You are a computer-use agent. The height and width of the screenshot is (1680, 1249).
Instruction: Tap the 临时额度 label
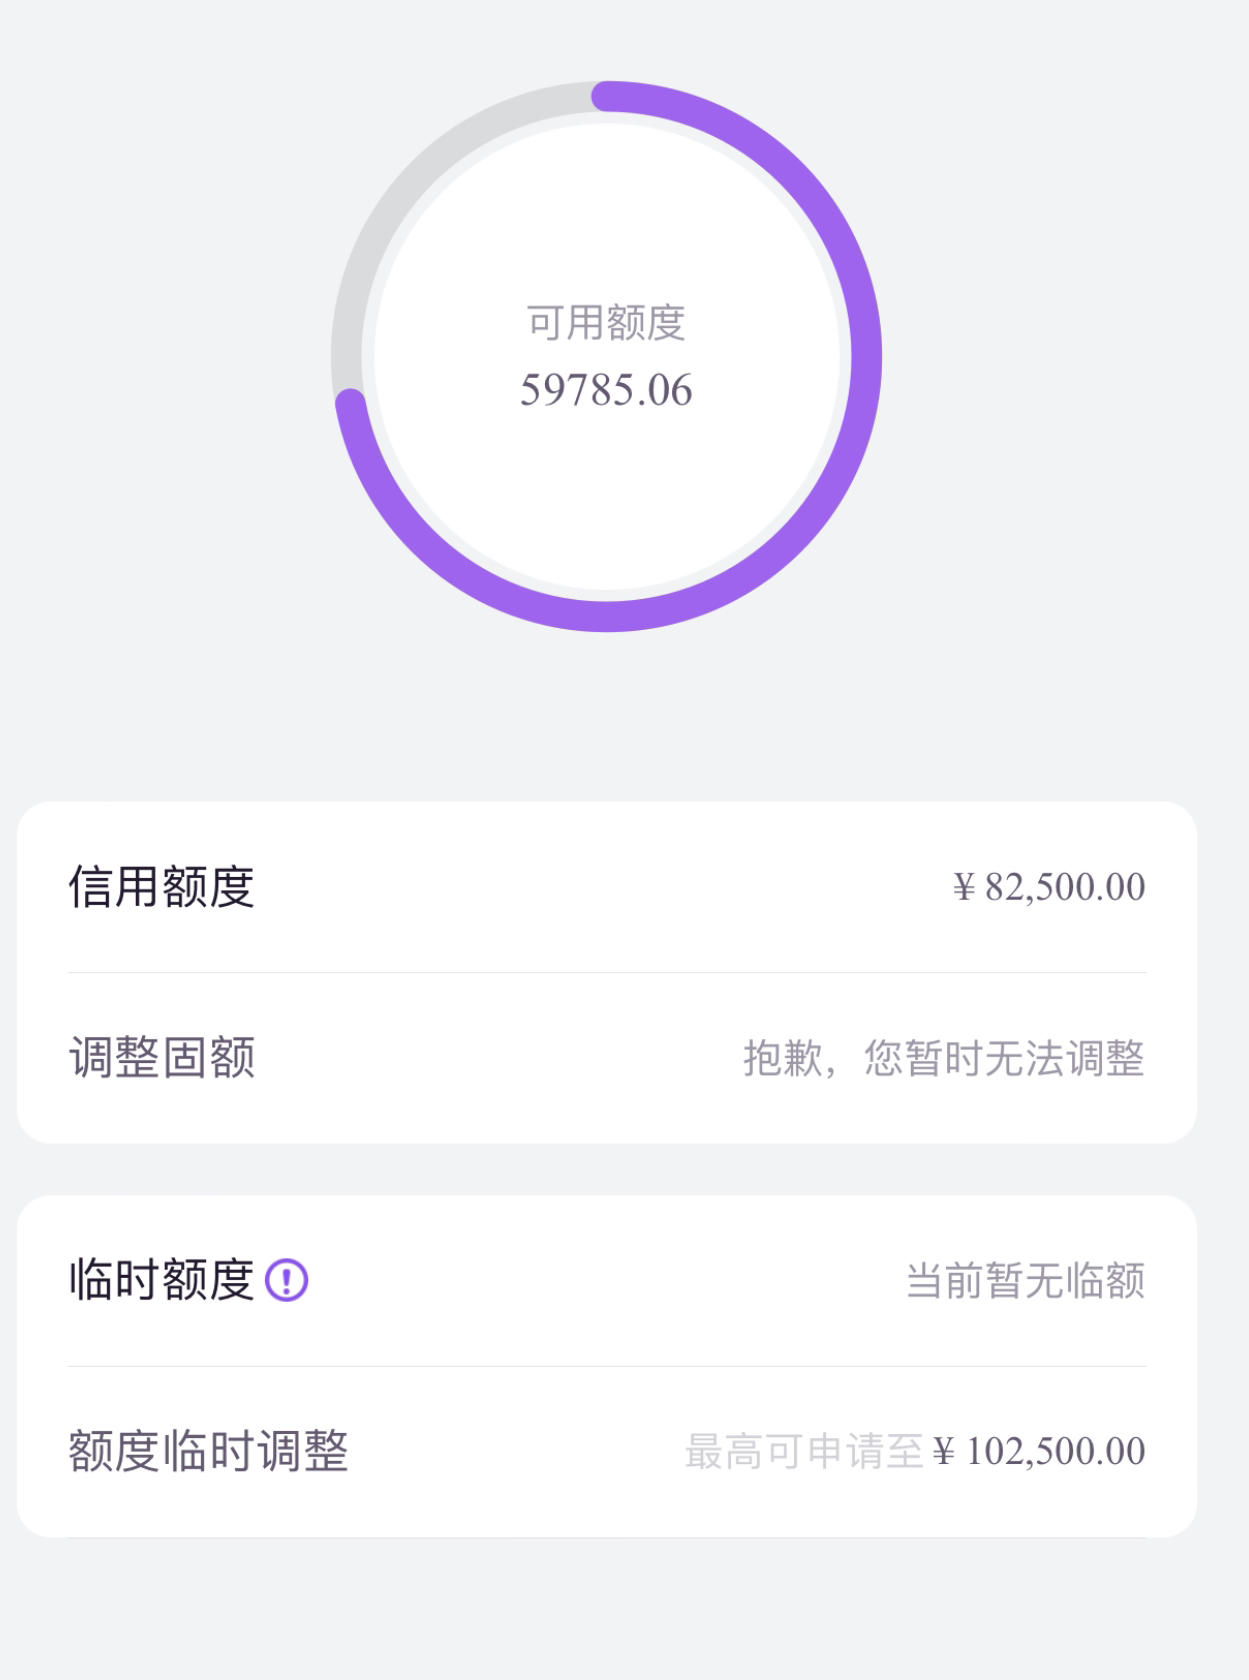pos(162,1280)
